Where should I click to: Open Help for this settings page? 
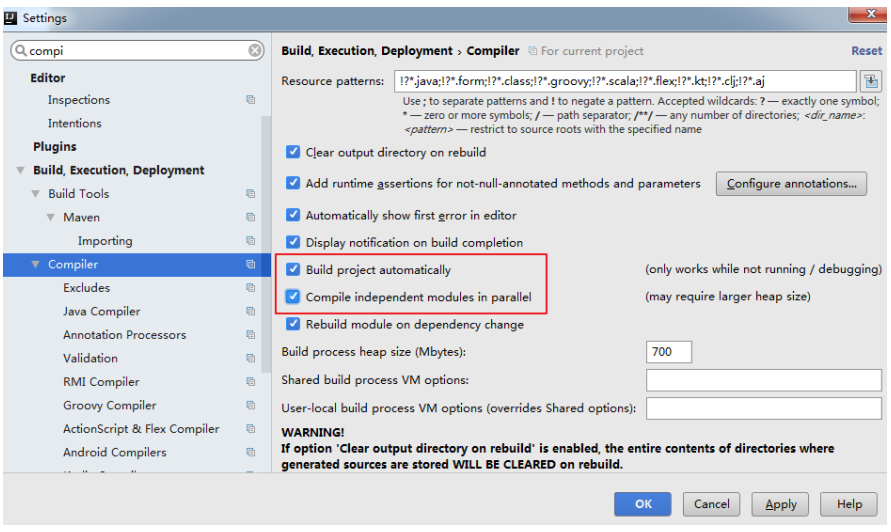click(x=849, y=504)
